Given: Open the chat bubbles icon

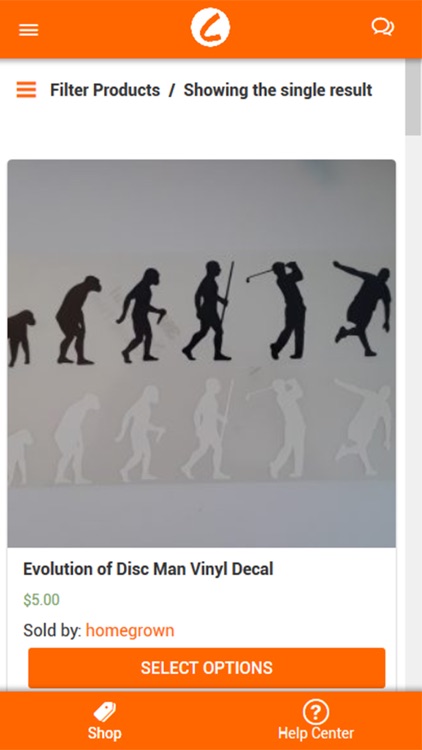Looking at the screenshot, I should 383,27.
